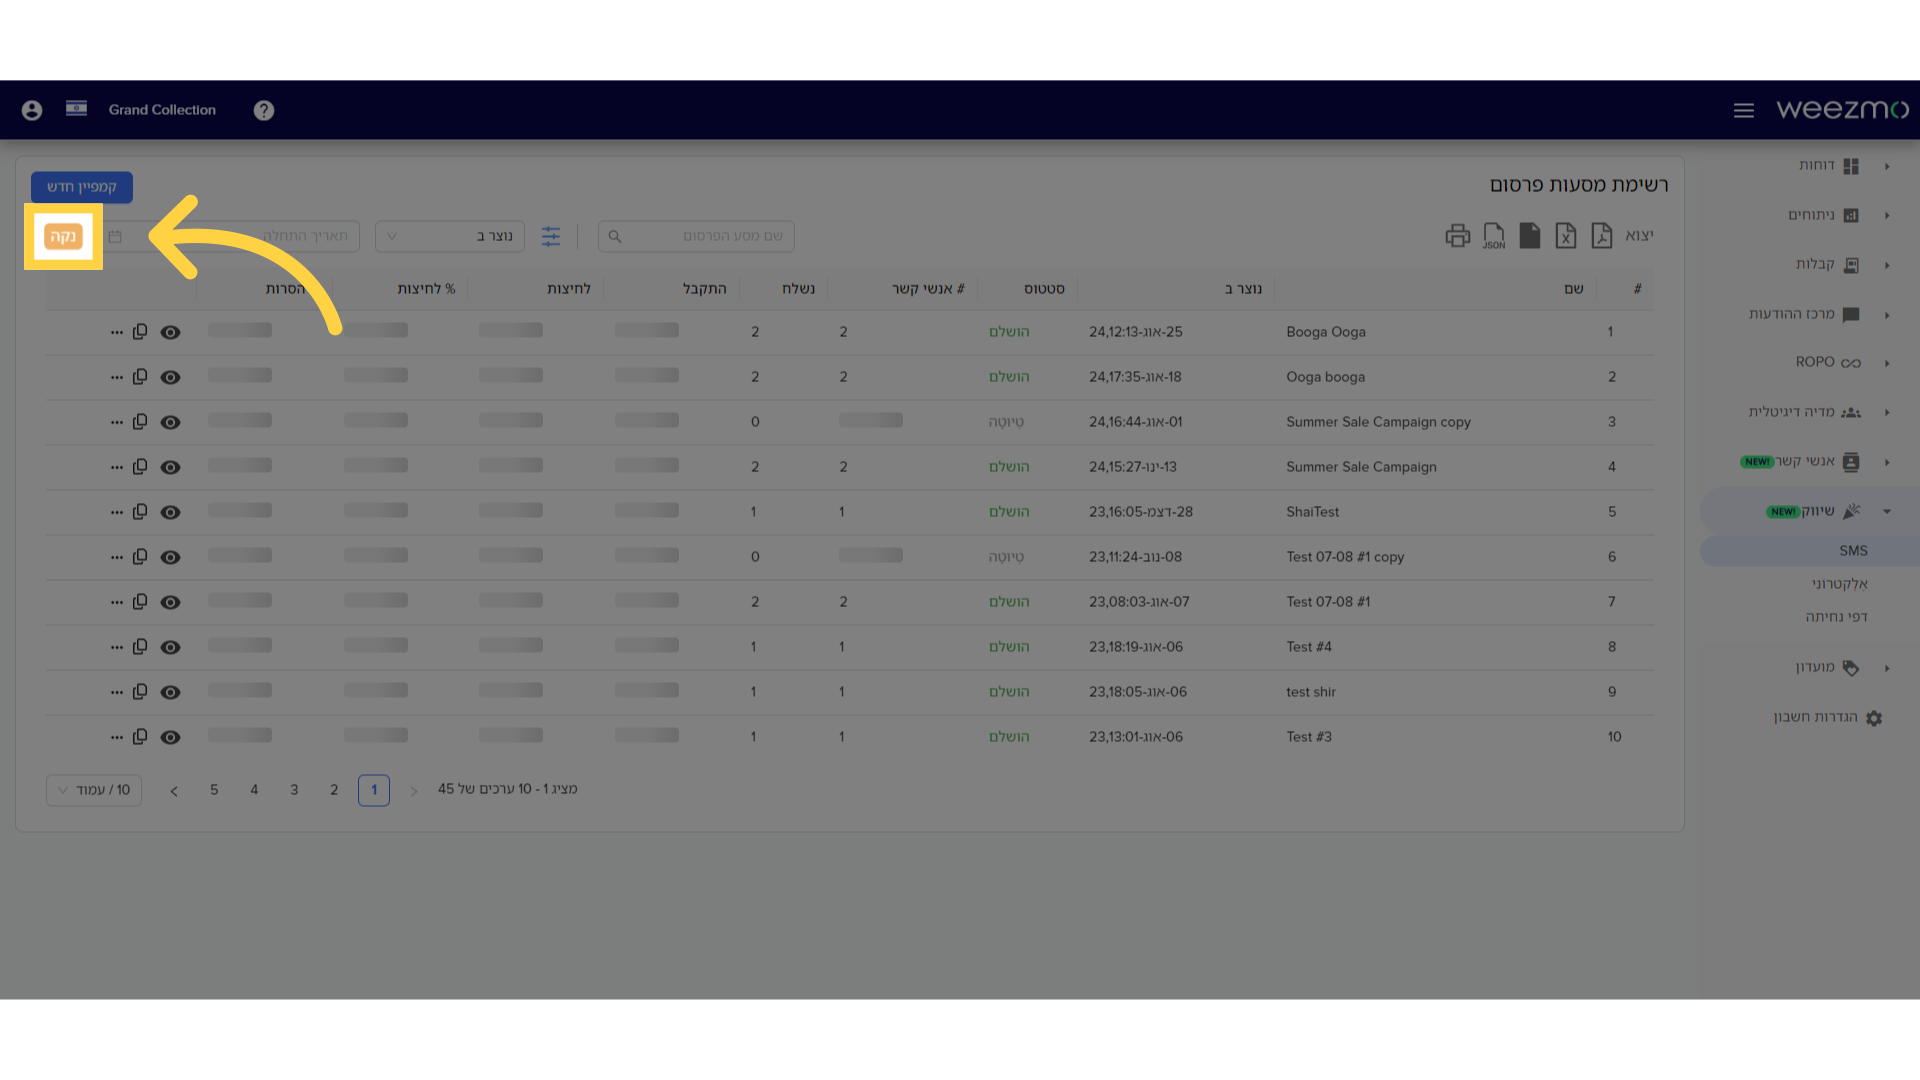Click 'Summer Sale Campaign copy' name cell
This screenshot has height=1080, width=1920.
(x=1378, y=422)
